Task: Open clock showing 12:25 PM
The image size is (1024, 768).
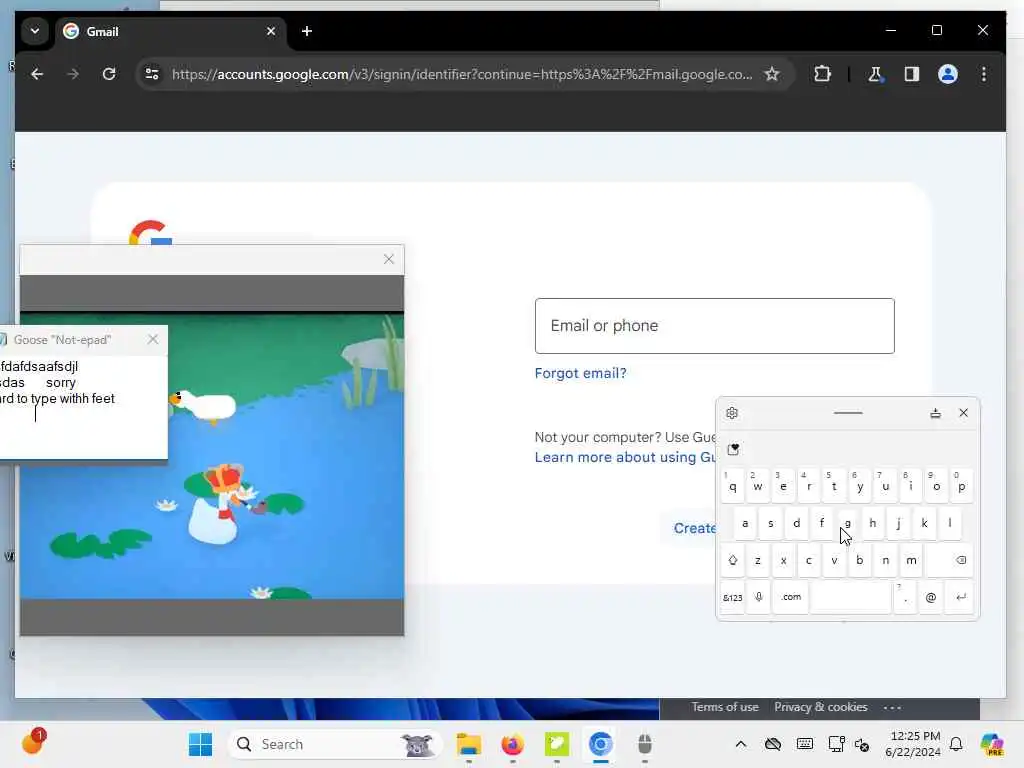Action: [913, 744]
